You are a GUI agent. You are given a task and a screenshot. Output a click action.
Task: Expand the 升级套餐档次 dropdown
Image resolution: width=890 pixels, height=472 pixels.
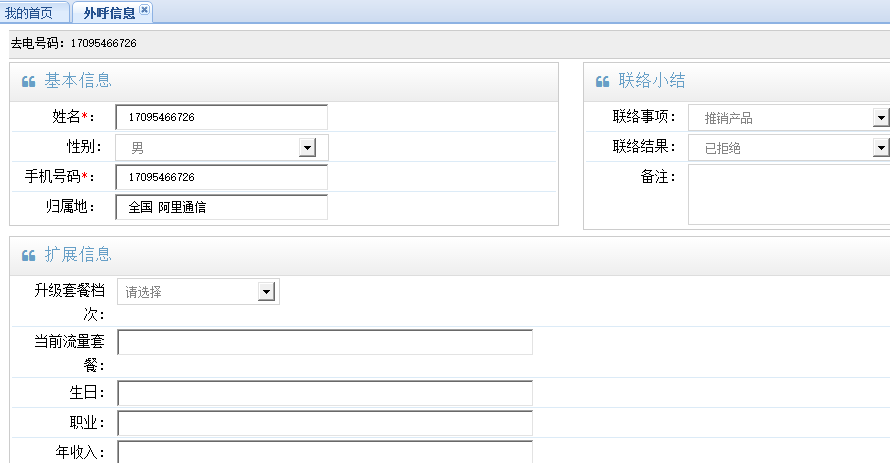(266, 292)
